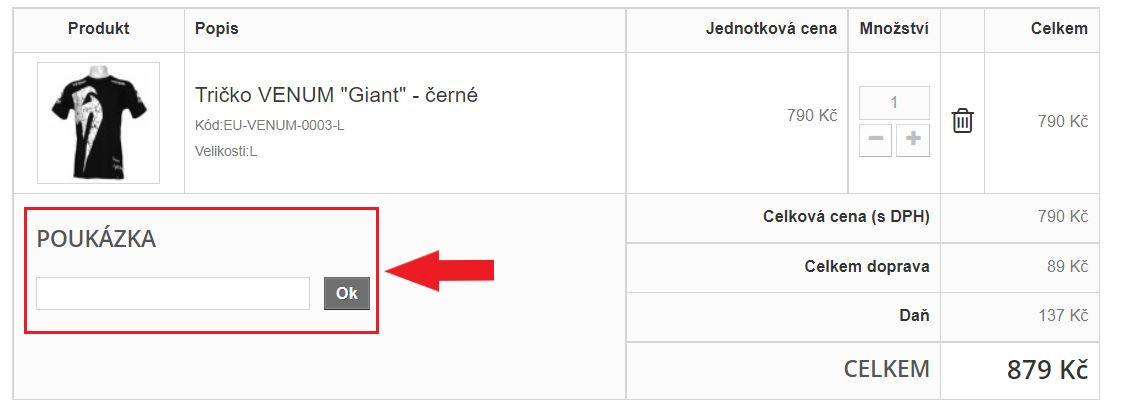Image resolution: width=1121 pixels, height=413 pixels.
Task: Click the Velikosti:L size text
Action: coord(226,151)
